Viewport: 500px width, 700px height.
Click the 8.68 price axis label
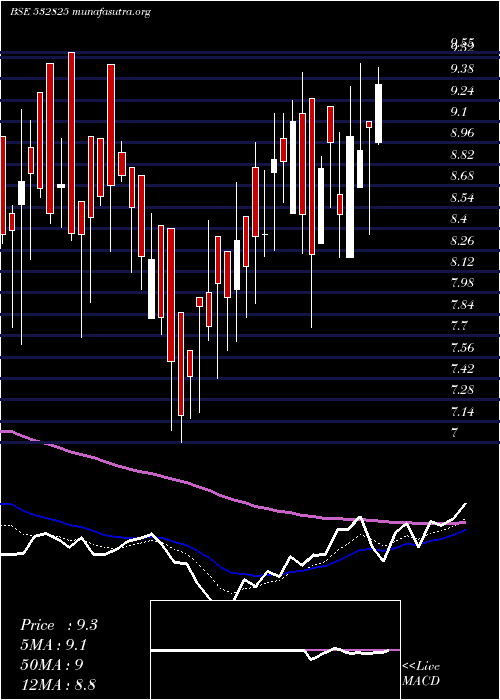click(462, 176)
